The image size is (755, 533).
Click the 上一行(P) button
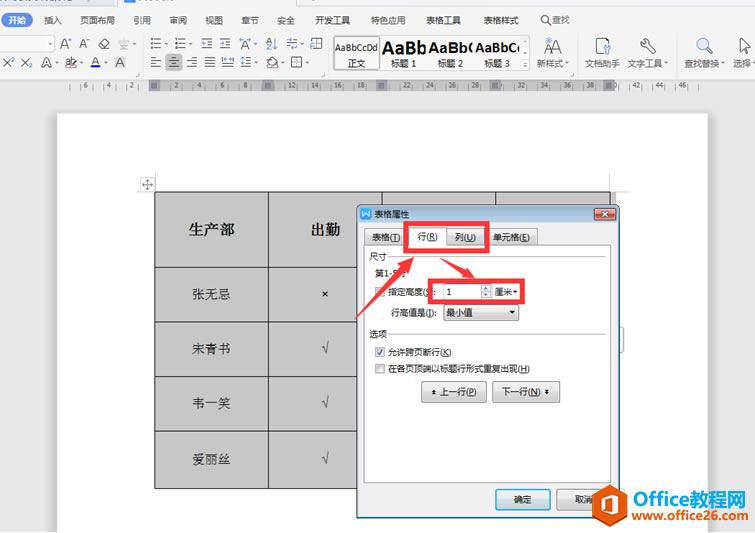click(454, 392)
